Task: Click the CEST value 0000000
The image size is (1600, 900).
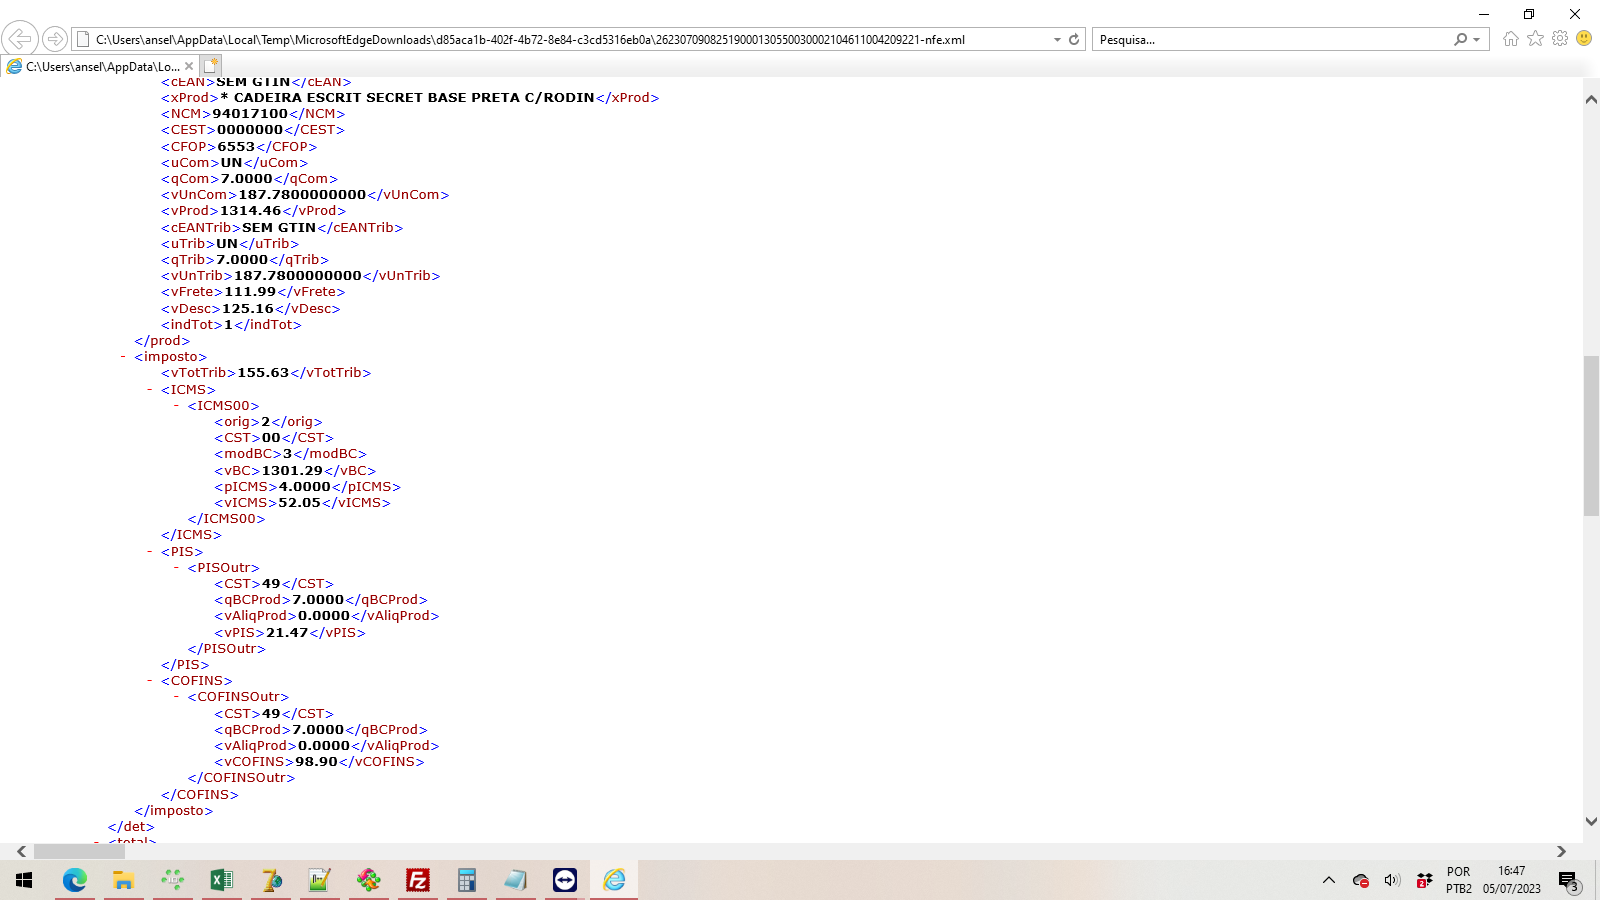Action: tap(250, 129)
